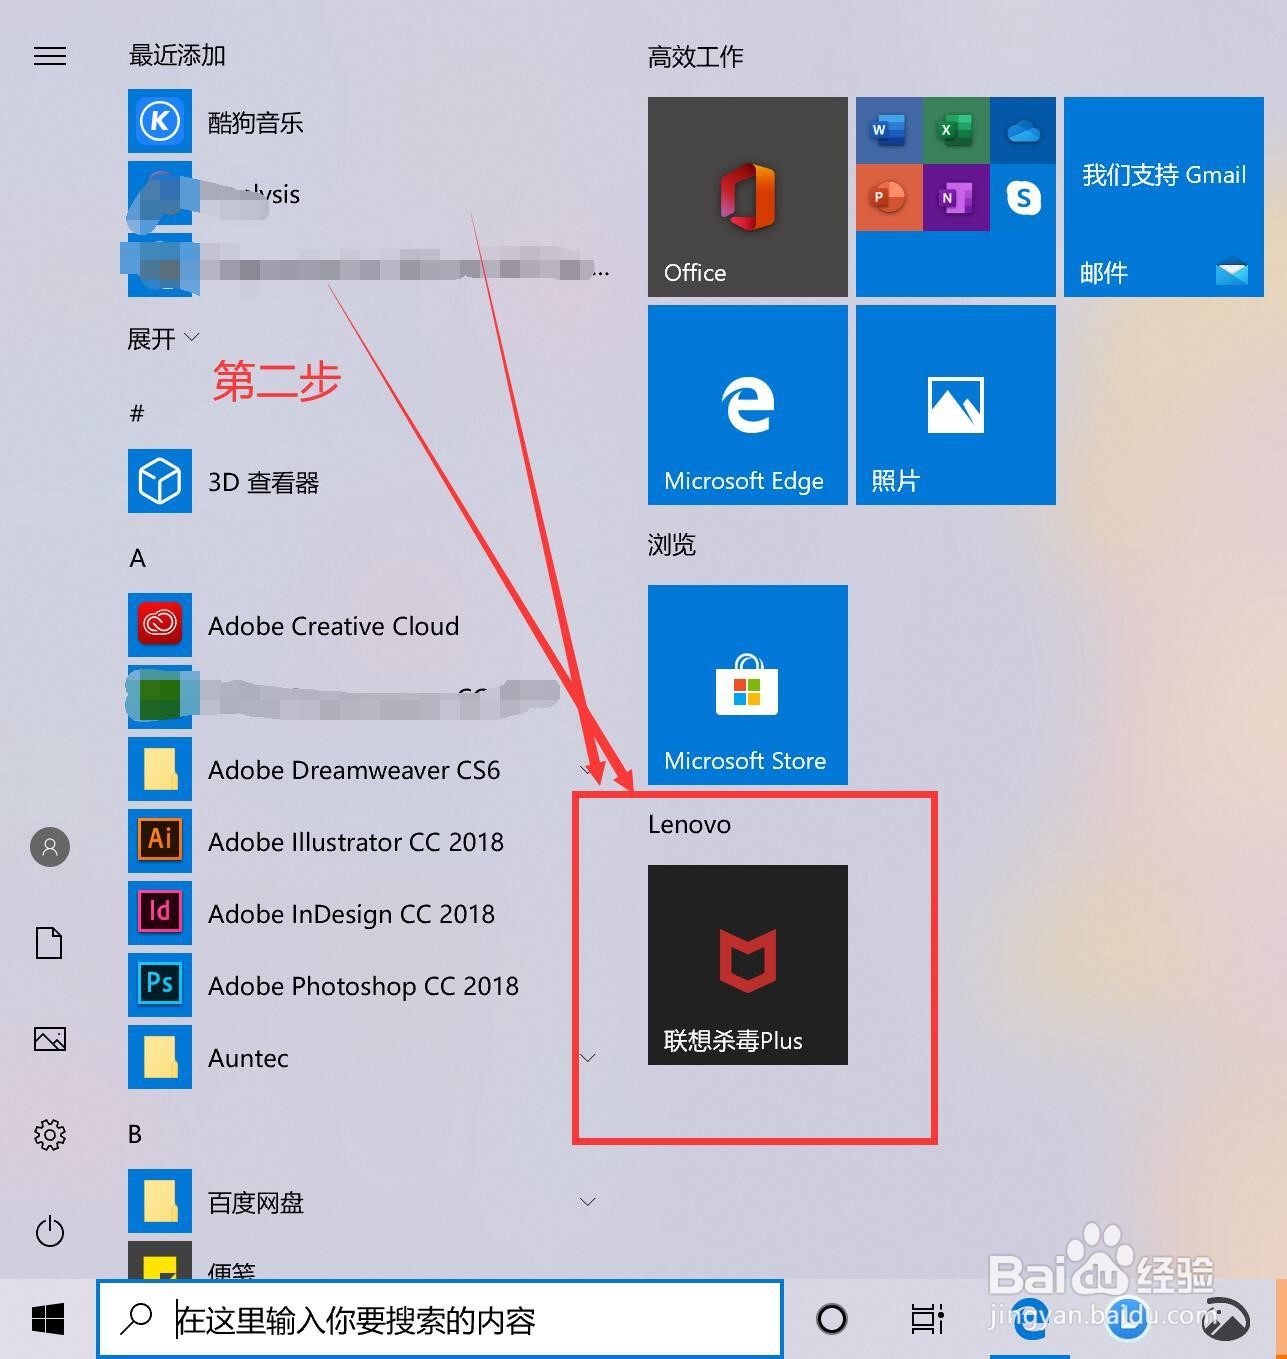Open the Auntec folder icon
Viewport: 1287px width, 1359px height.
(x=160, y=1057)
